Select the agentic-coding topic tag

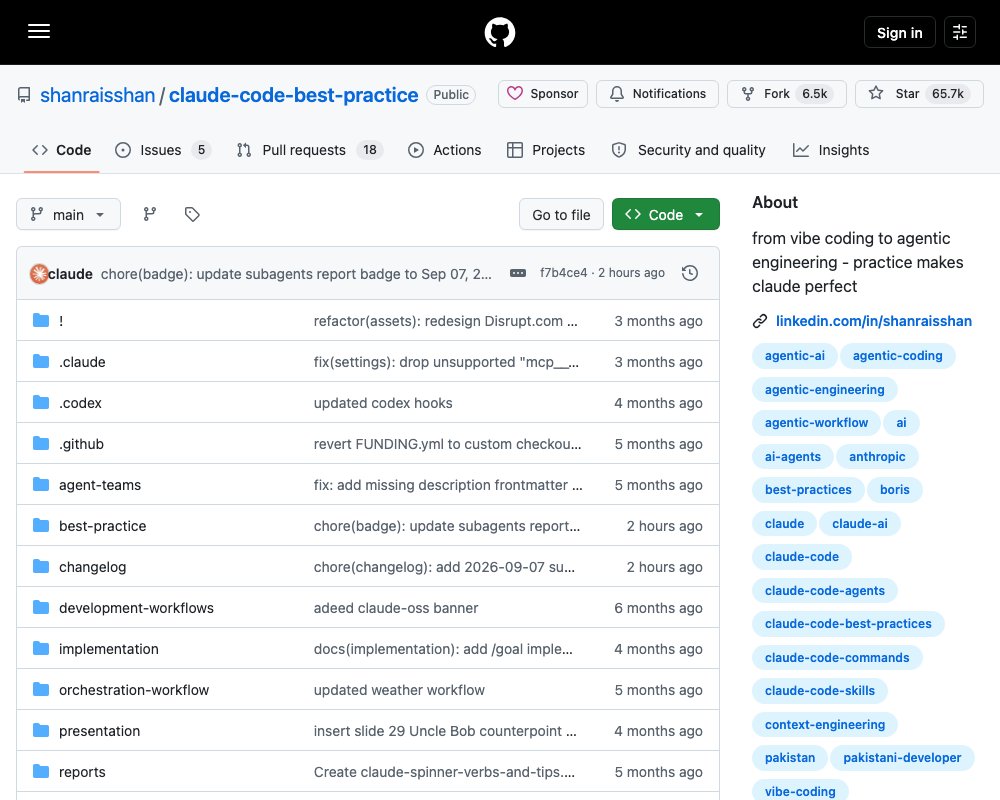coord(897,356)
